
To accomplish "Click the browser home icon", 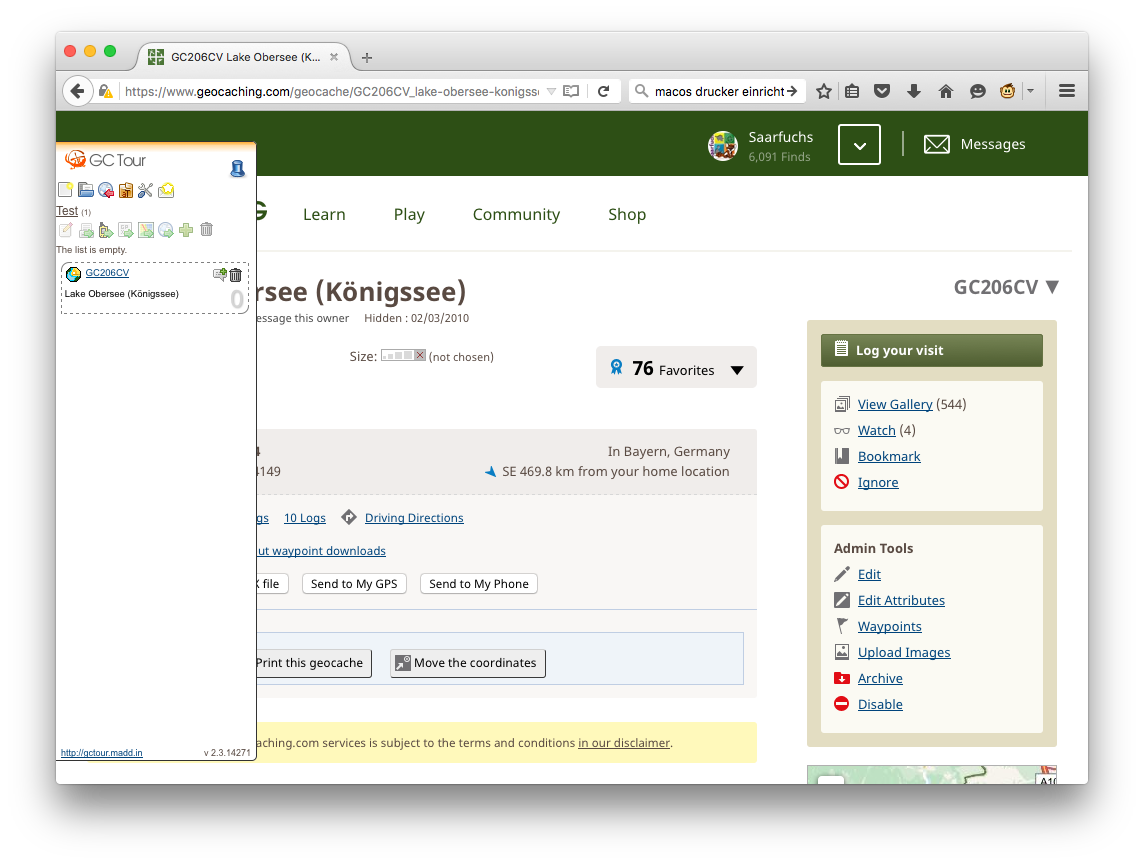I will 946,91.
